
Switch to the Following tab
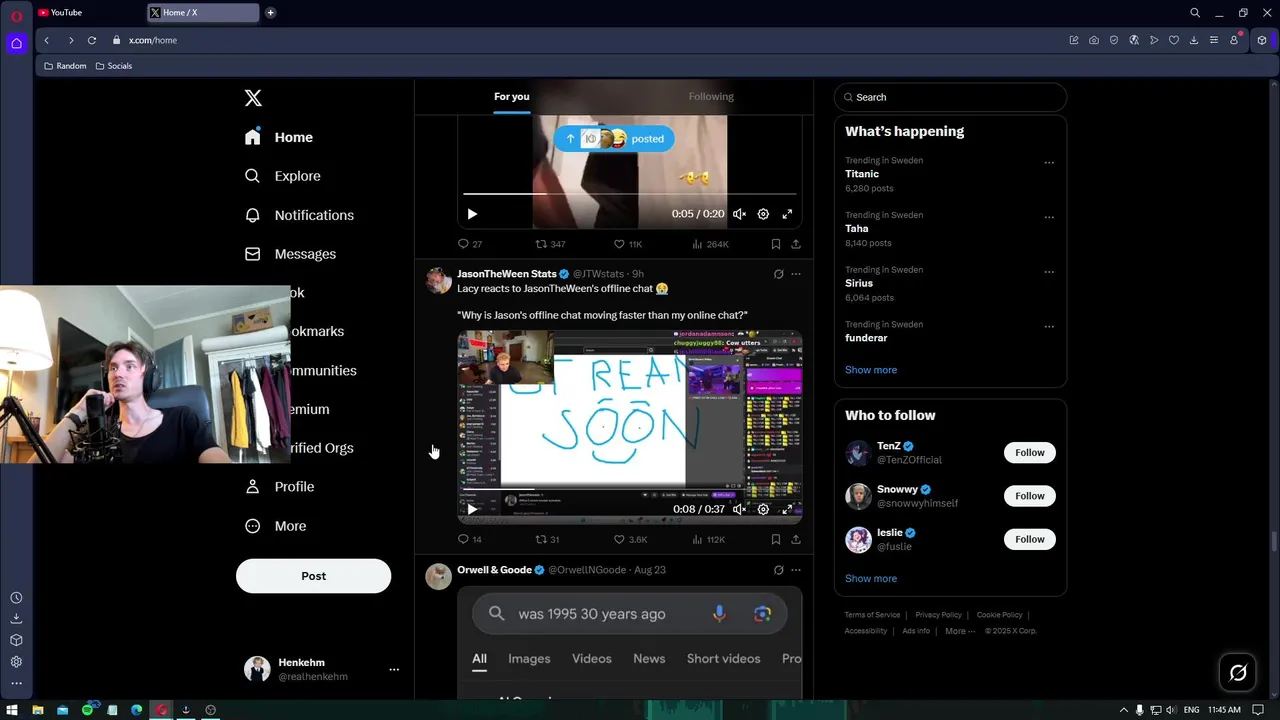tap(711, 97)
